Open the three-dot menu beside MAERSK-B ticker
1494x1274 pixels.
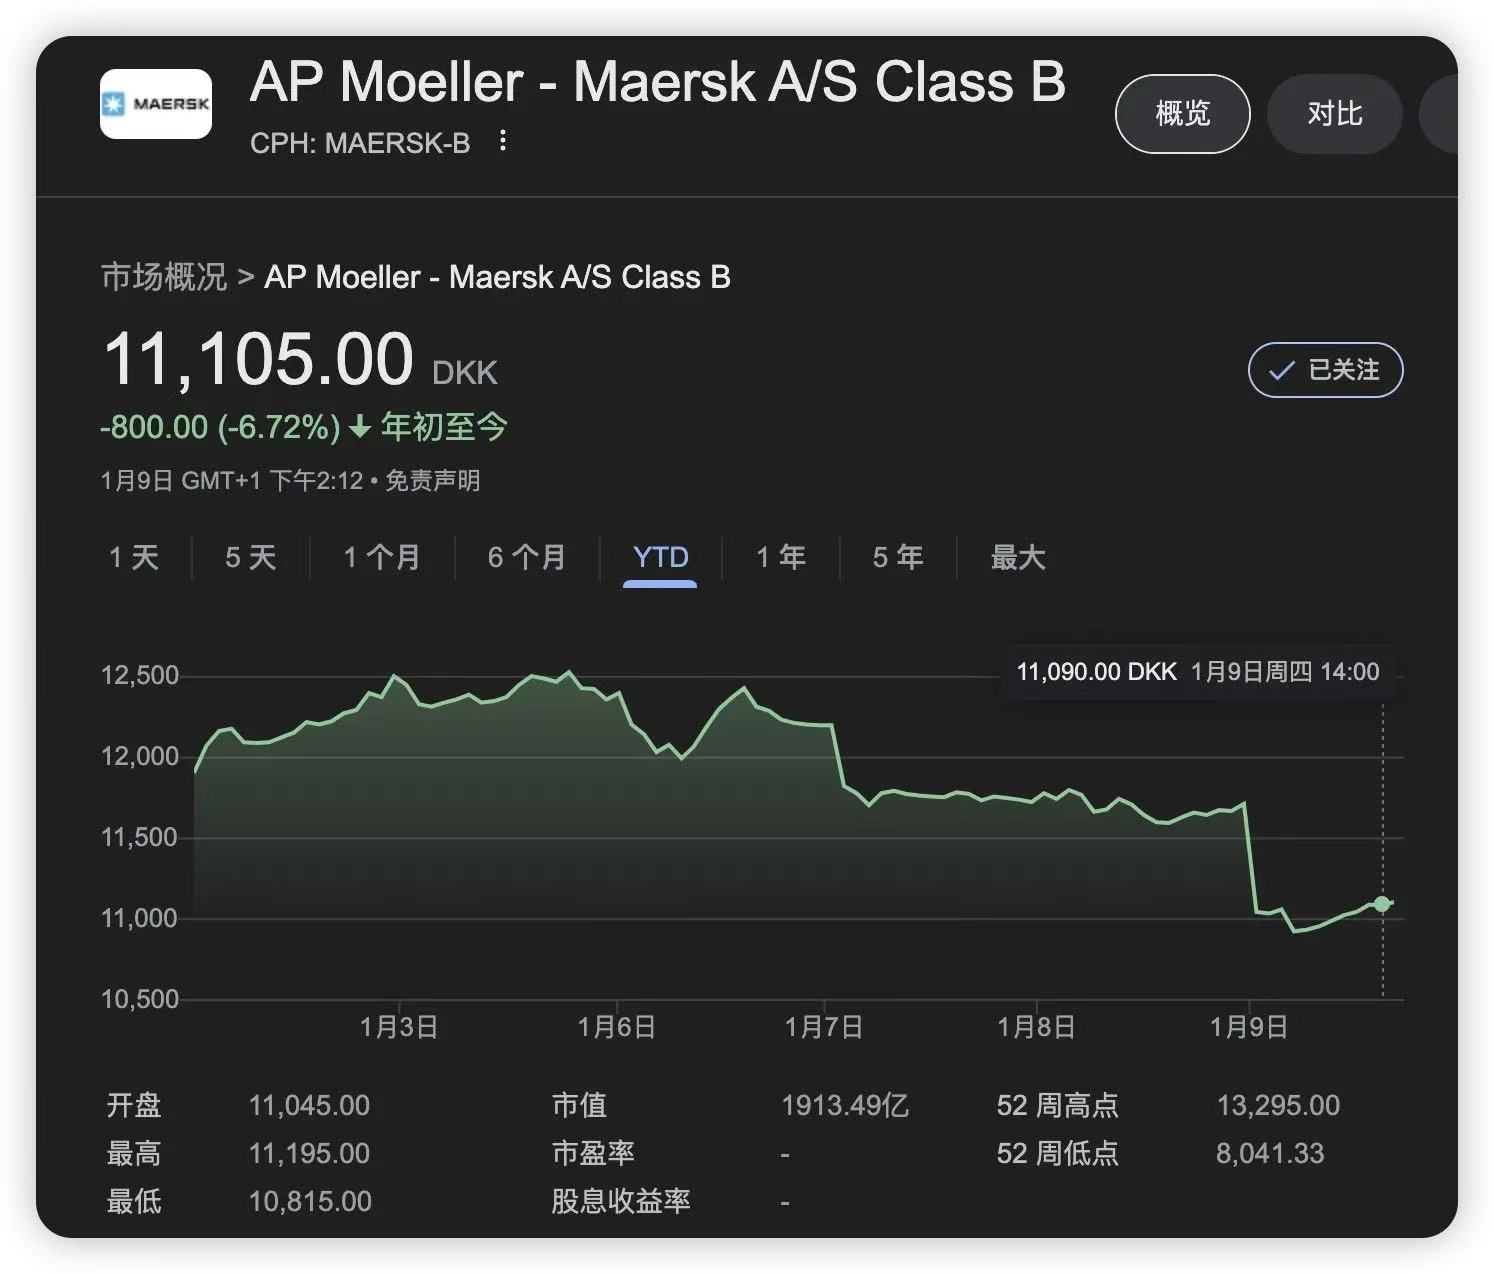503,142
